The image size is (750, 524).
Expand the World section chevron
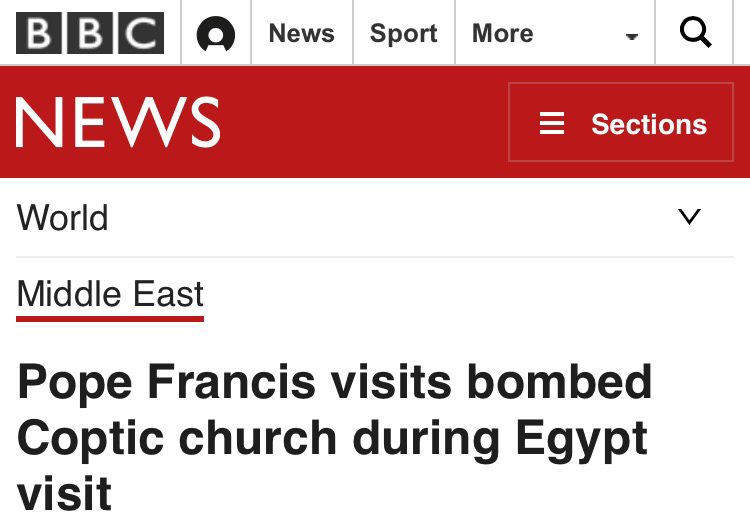pyautogui.click(x=689, y=217)
